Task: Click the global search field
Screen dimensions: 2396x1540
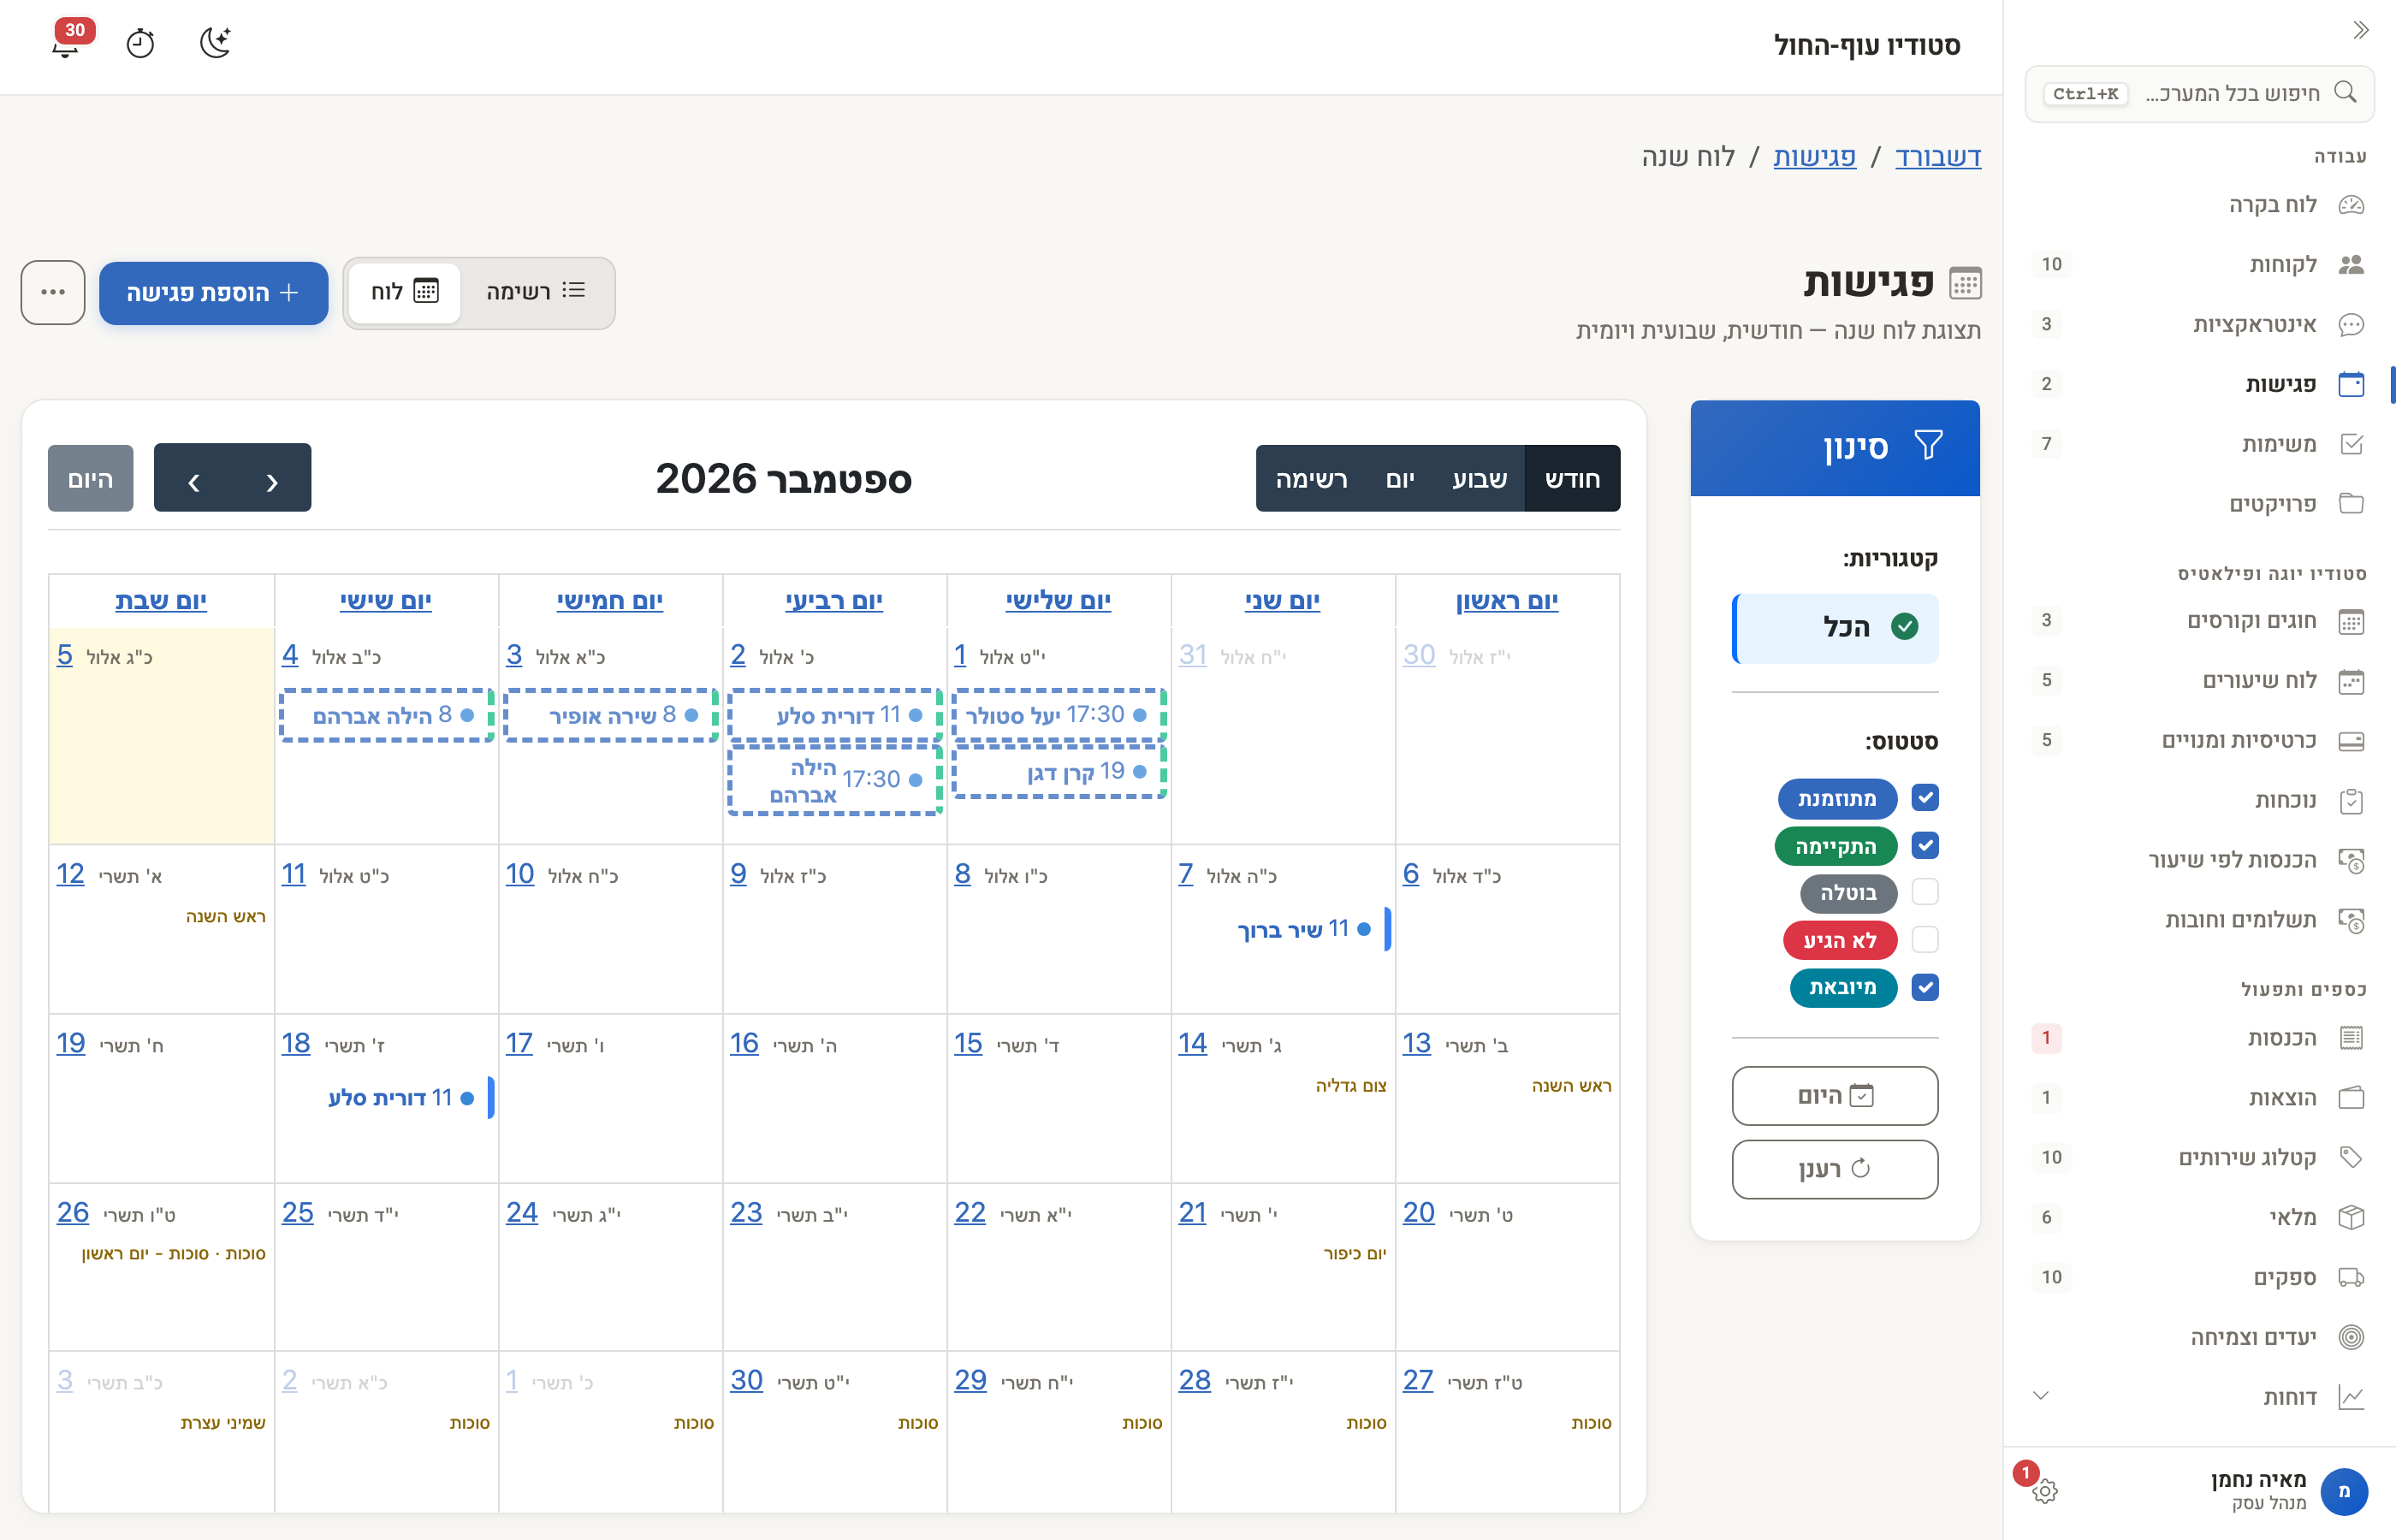Action: click(2199, 94)
